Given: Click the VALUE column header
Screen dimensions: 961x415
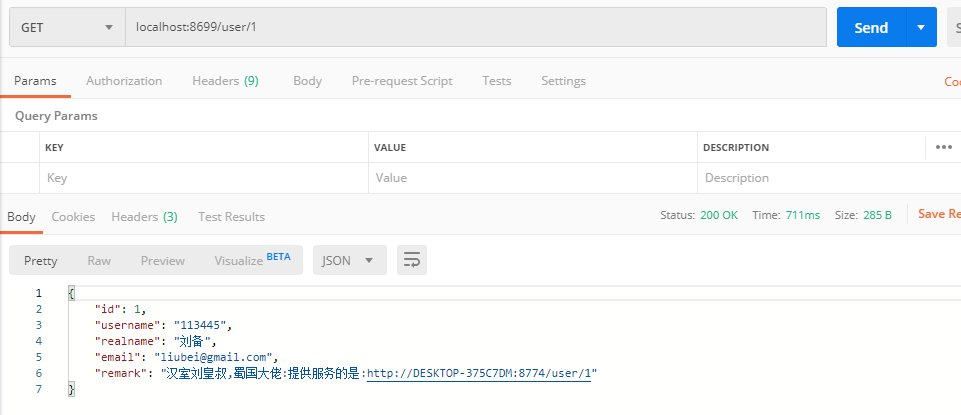Looking at the screenshot, I should click(x=390, y=148).
